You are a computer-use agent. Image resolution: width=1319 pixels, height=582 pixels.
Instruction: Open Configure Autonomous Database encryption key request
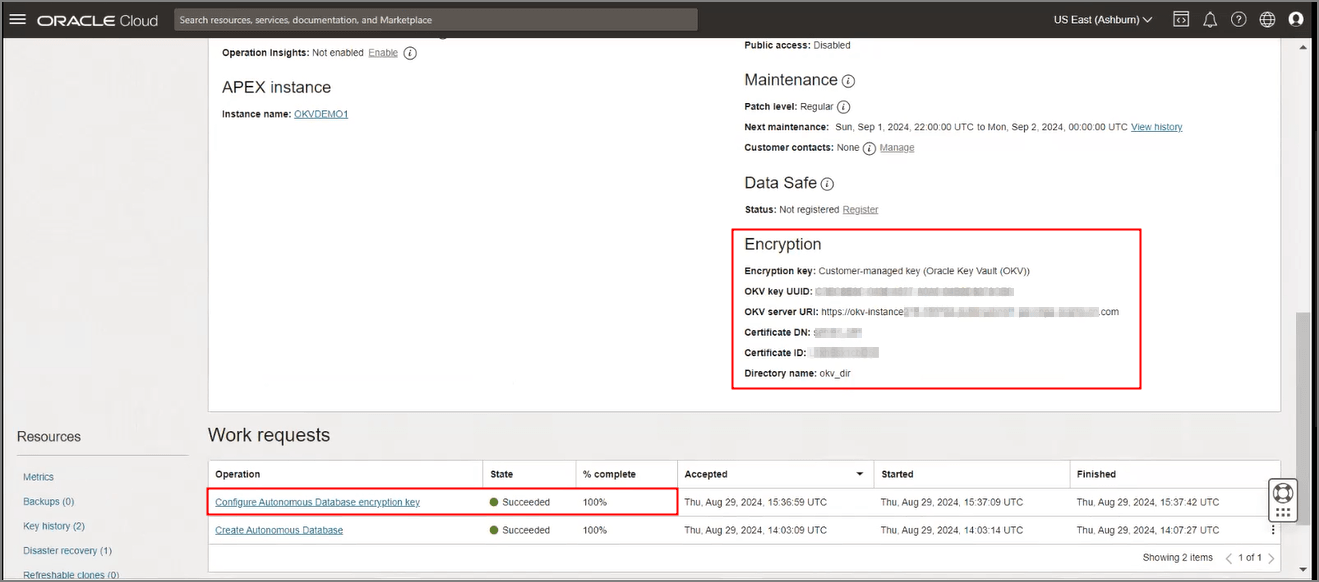tap(317, 502)
